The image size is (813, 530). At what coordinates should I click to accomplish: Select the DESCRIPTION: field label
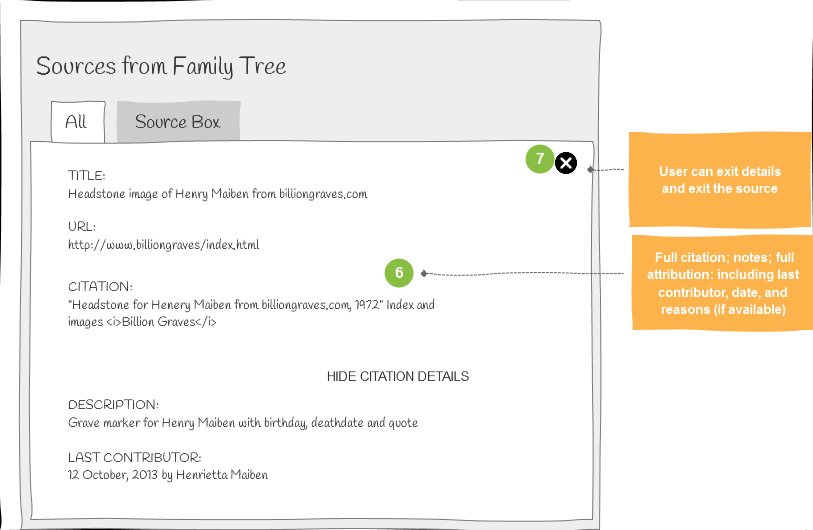[x=114, y=405]
